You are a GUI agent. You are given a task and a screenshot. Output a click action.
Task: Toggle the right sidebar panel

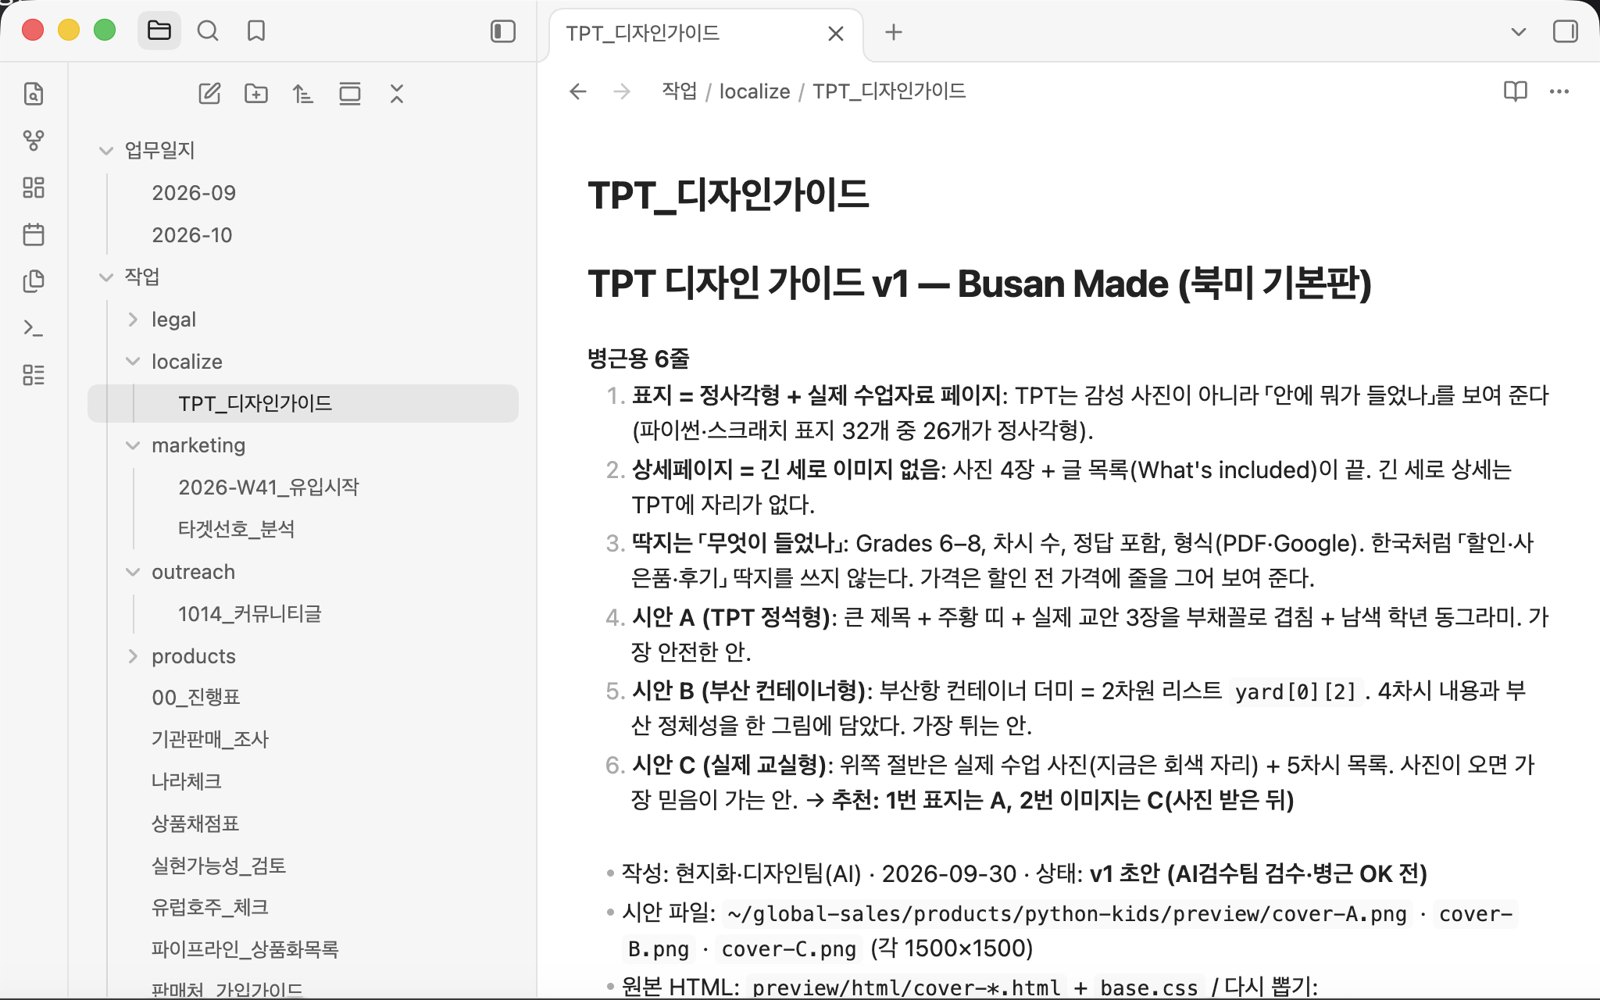click(x=1565, y=31)
